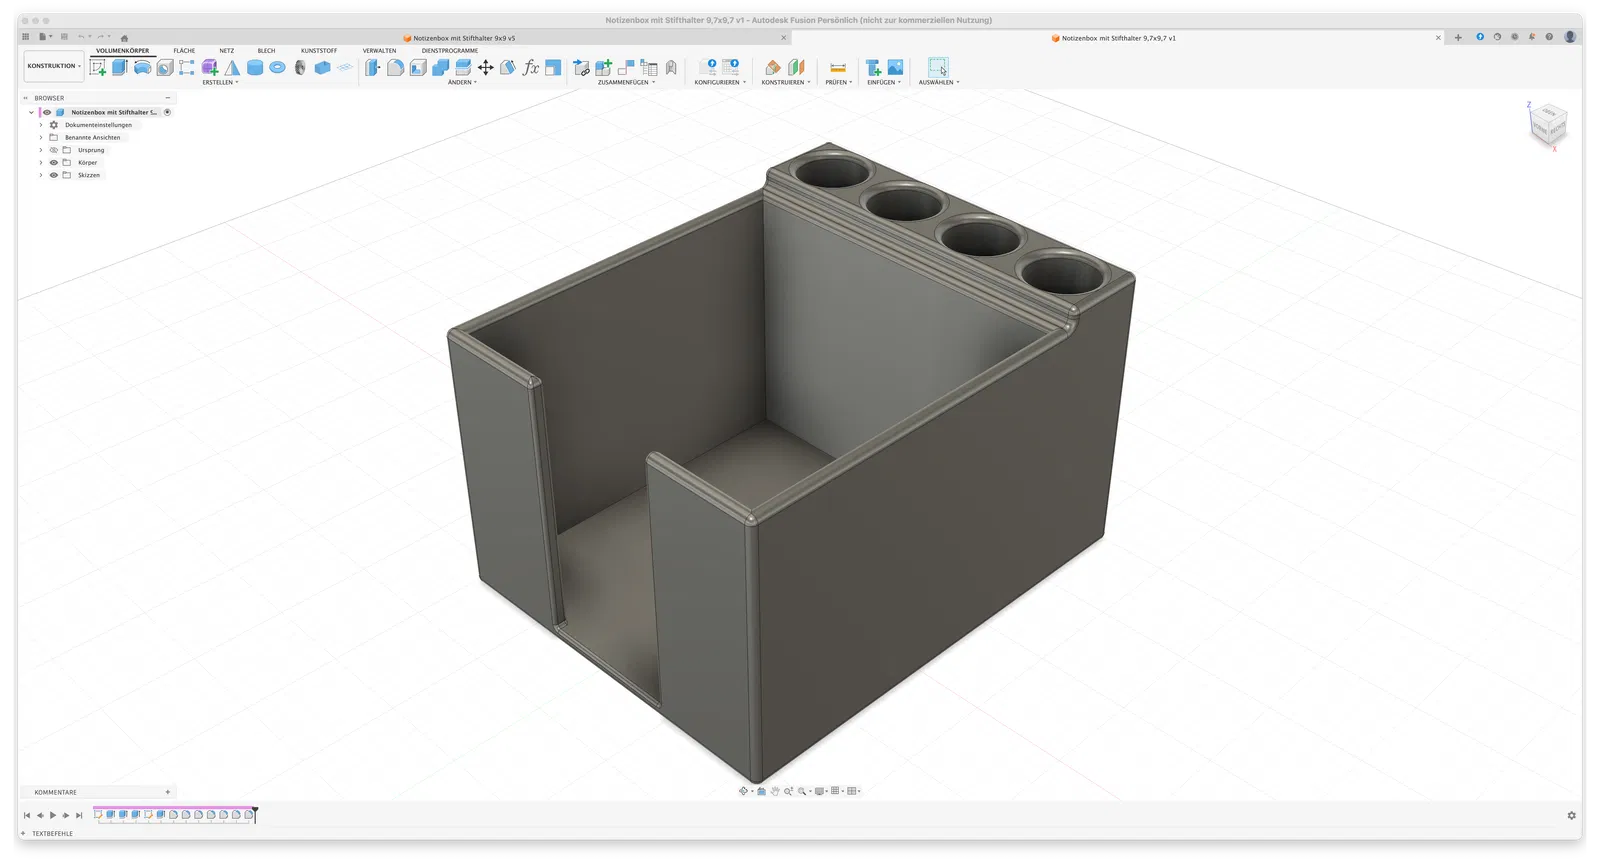
Task: Expand the Körper folder
Action: point(41,162)
